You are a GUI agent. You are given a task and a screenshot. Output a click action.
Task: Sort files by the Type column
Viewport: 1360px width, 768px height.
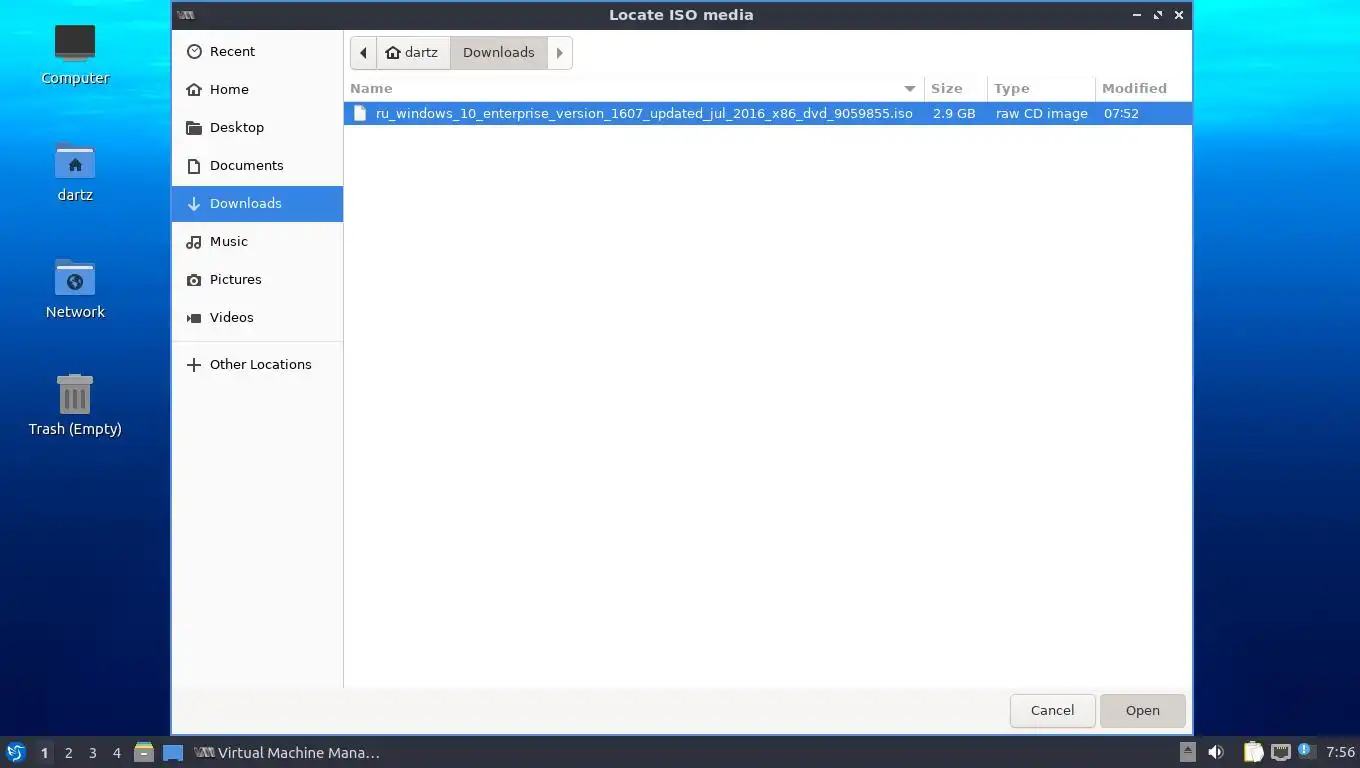tap(1041, 88)
